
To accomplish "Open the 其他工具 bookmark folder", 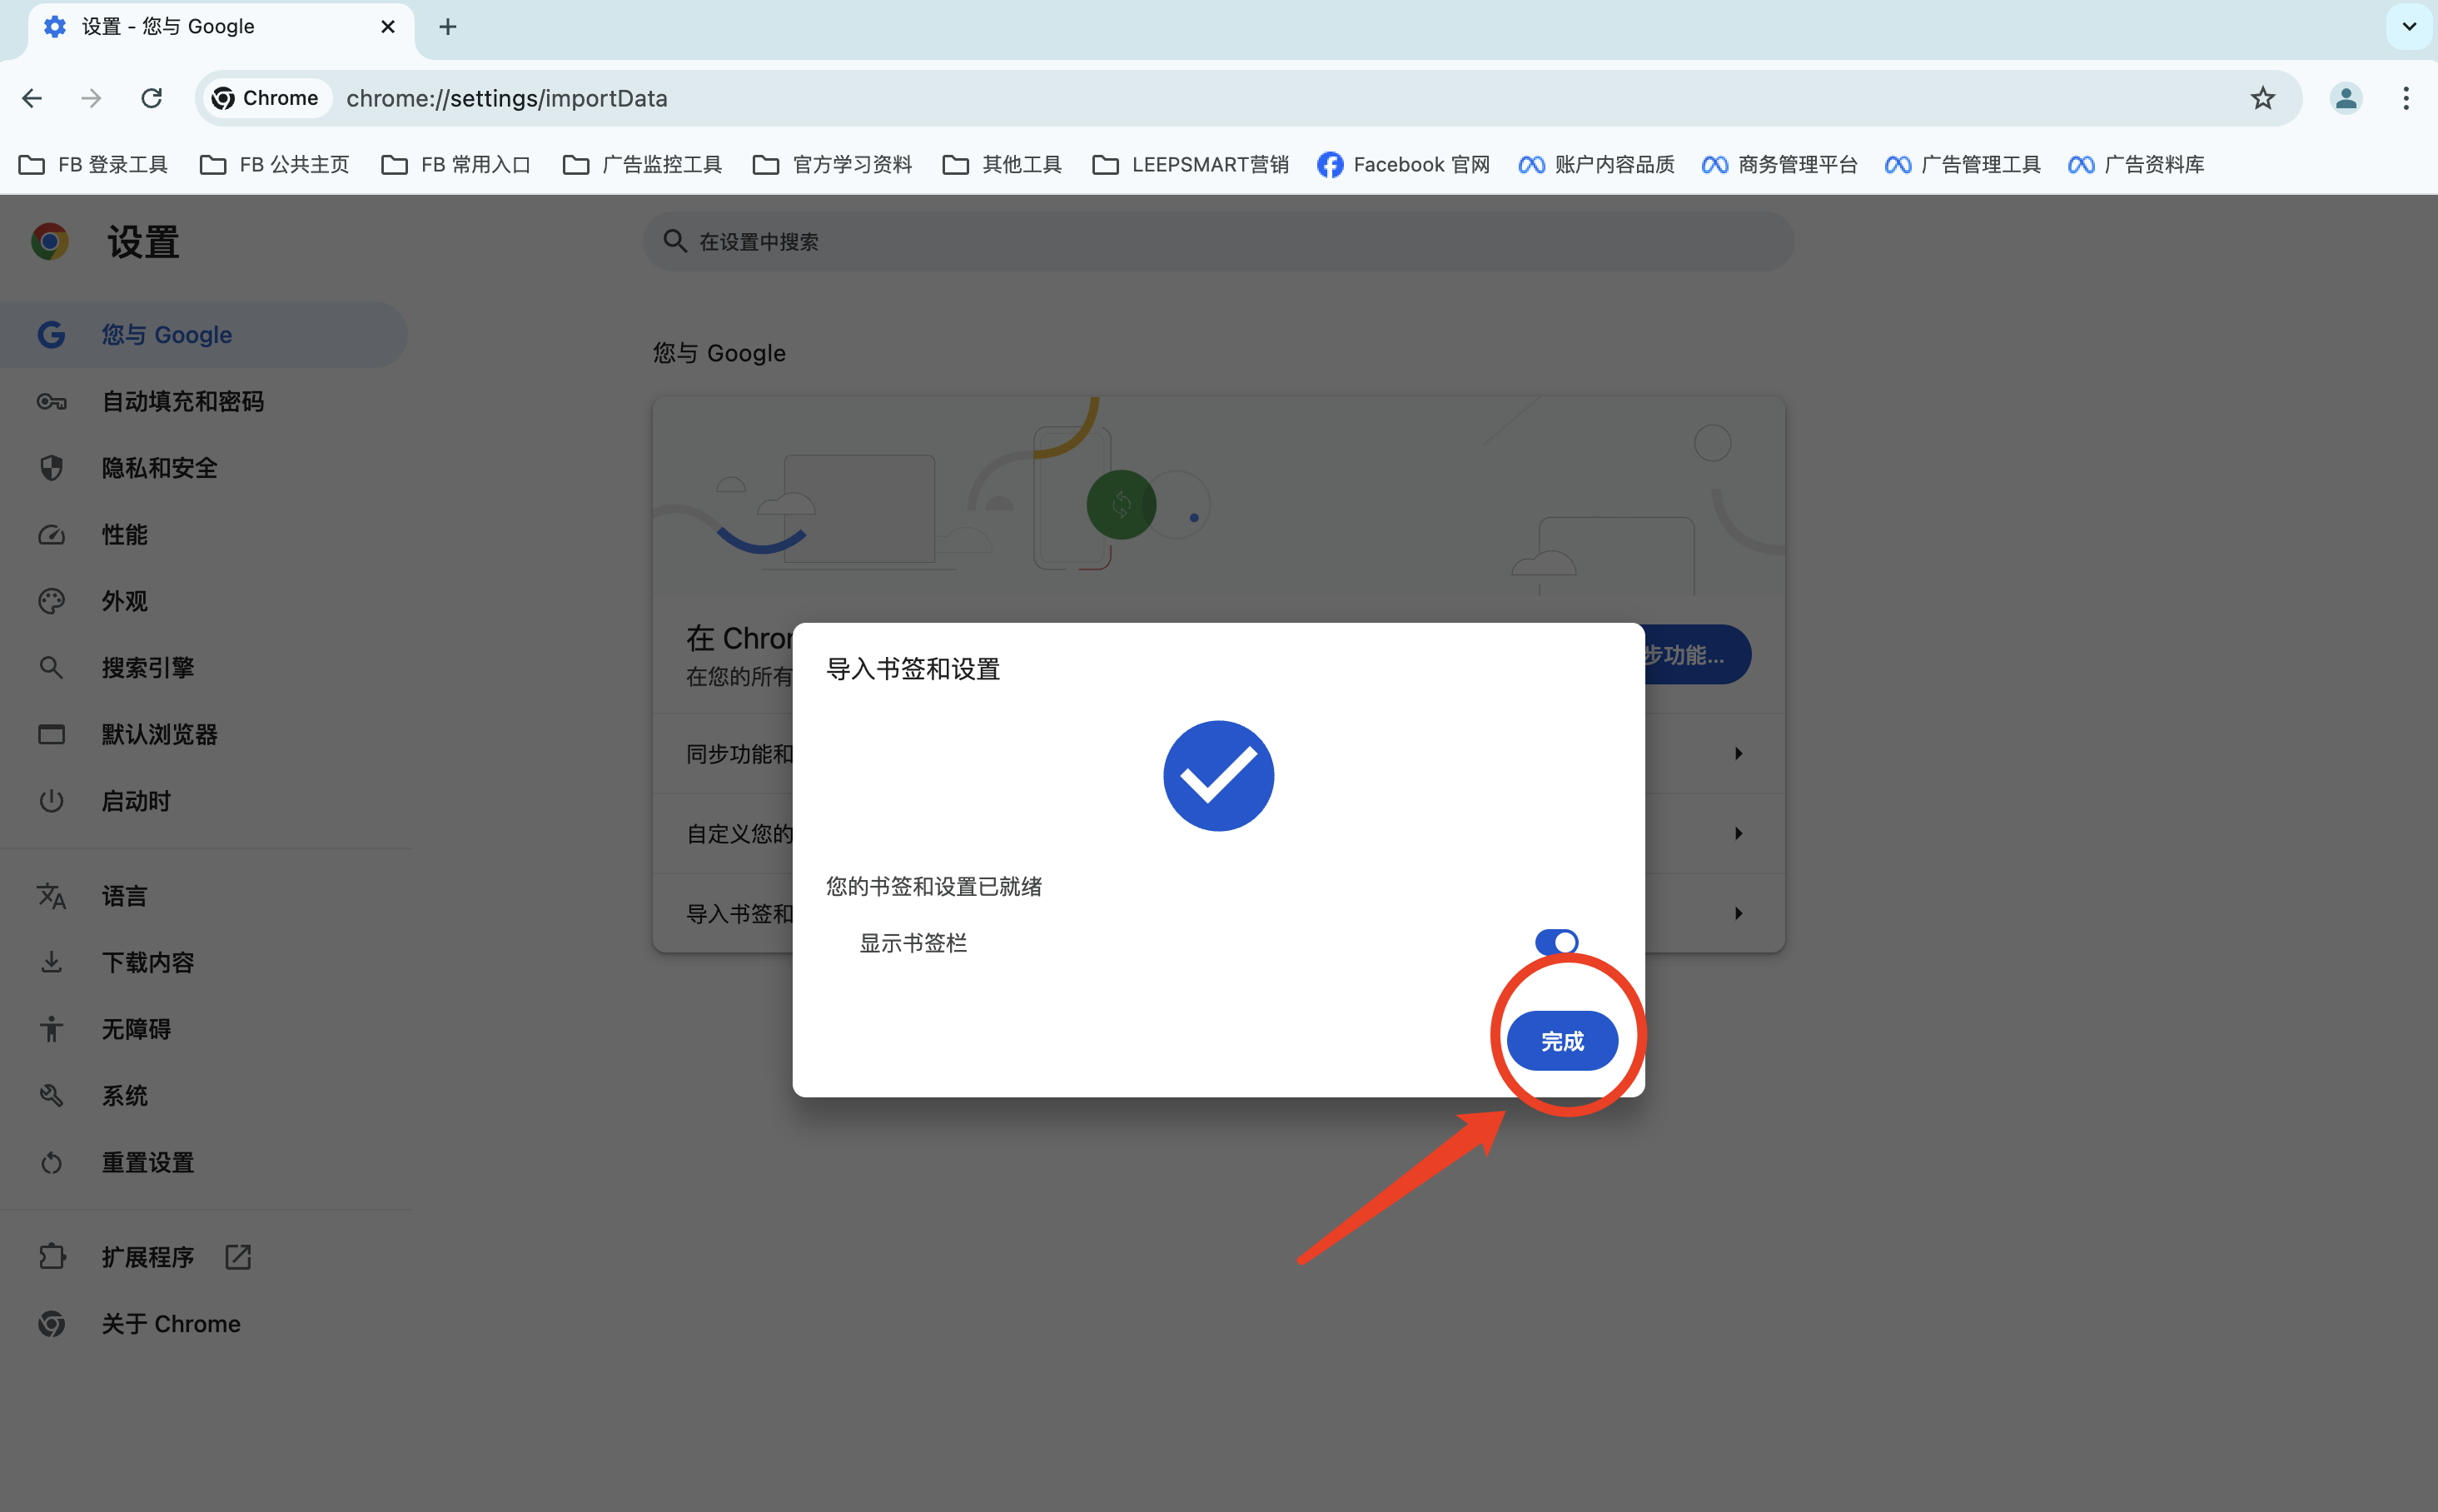I will tap(1002, 164).
